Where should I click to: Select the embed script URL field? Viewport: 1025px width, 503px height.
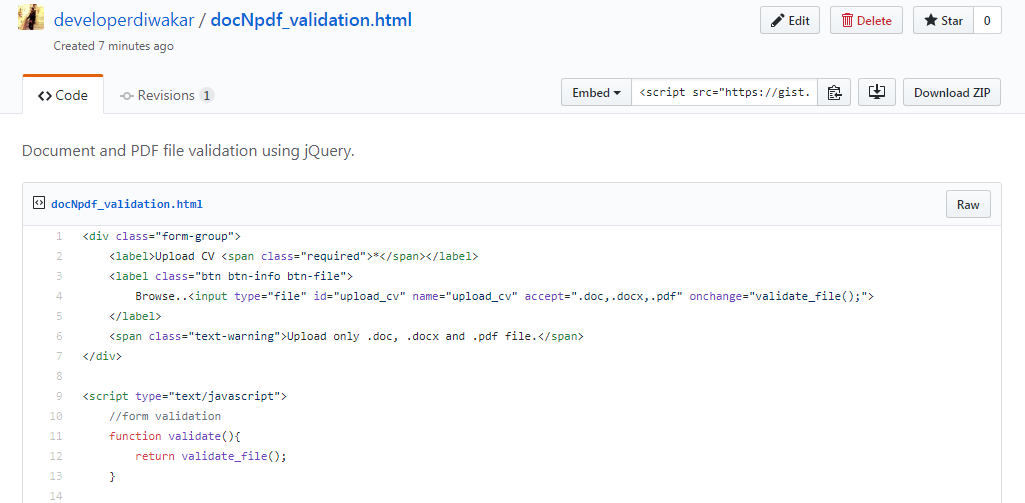click(x=724, y=92)
